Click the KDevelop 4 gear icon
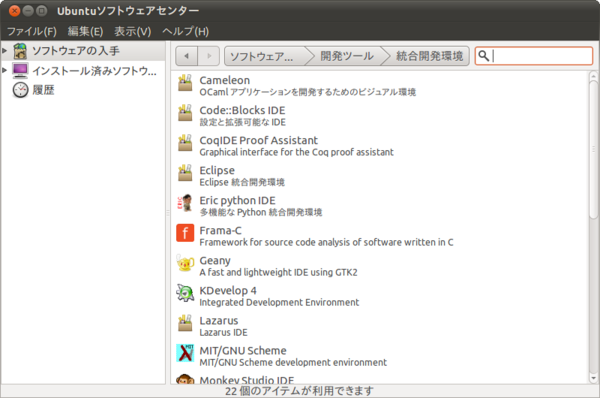This screenshot has height=398, width=600. pyautogui.click(x=185, y=293)
